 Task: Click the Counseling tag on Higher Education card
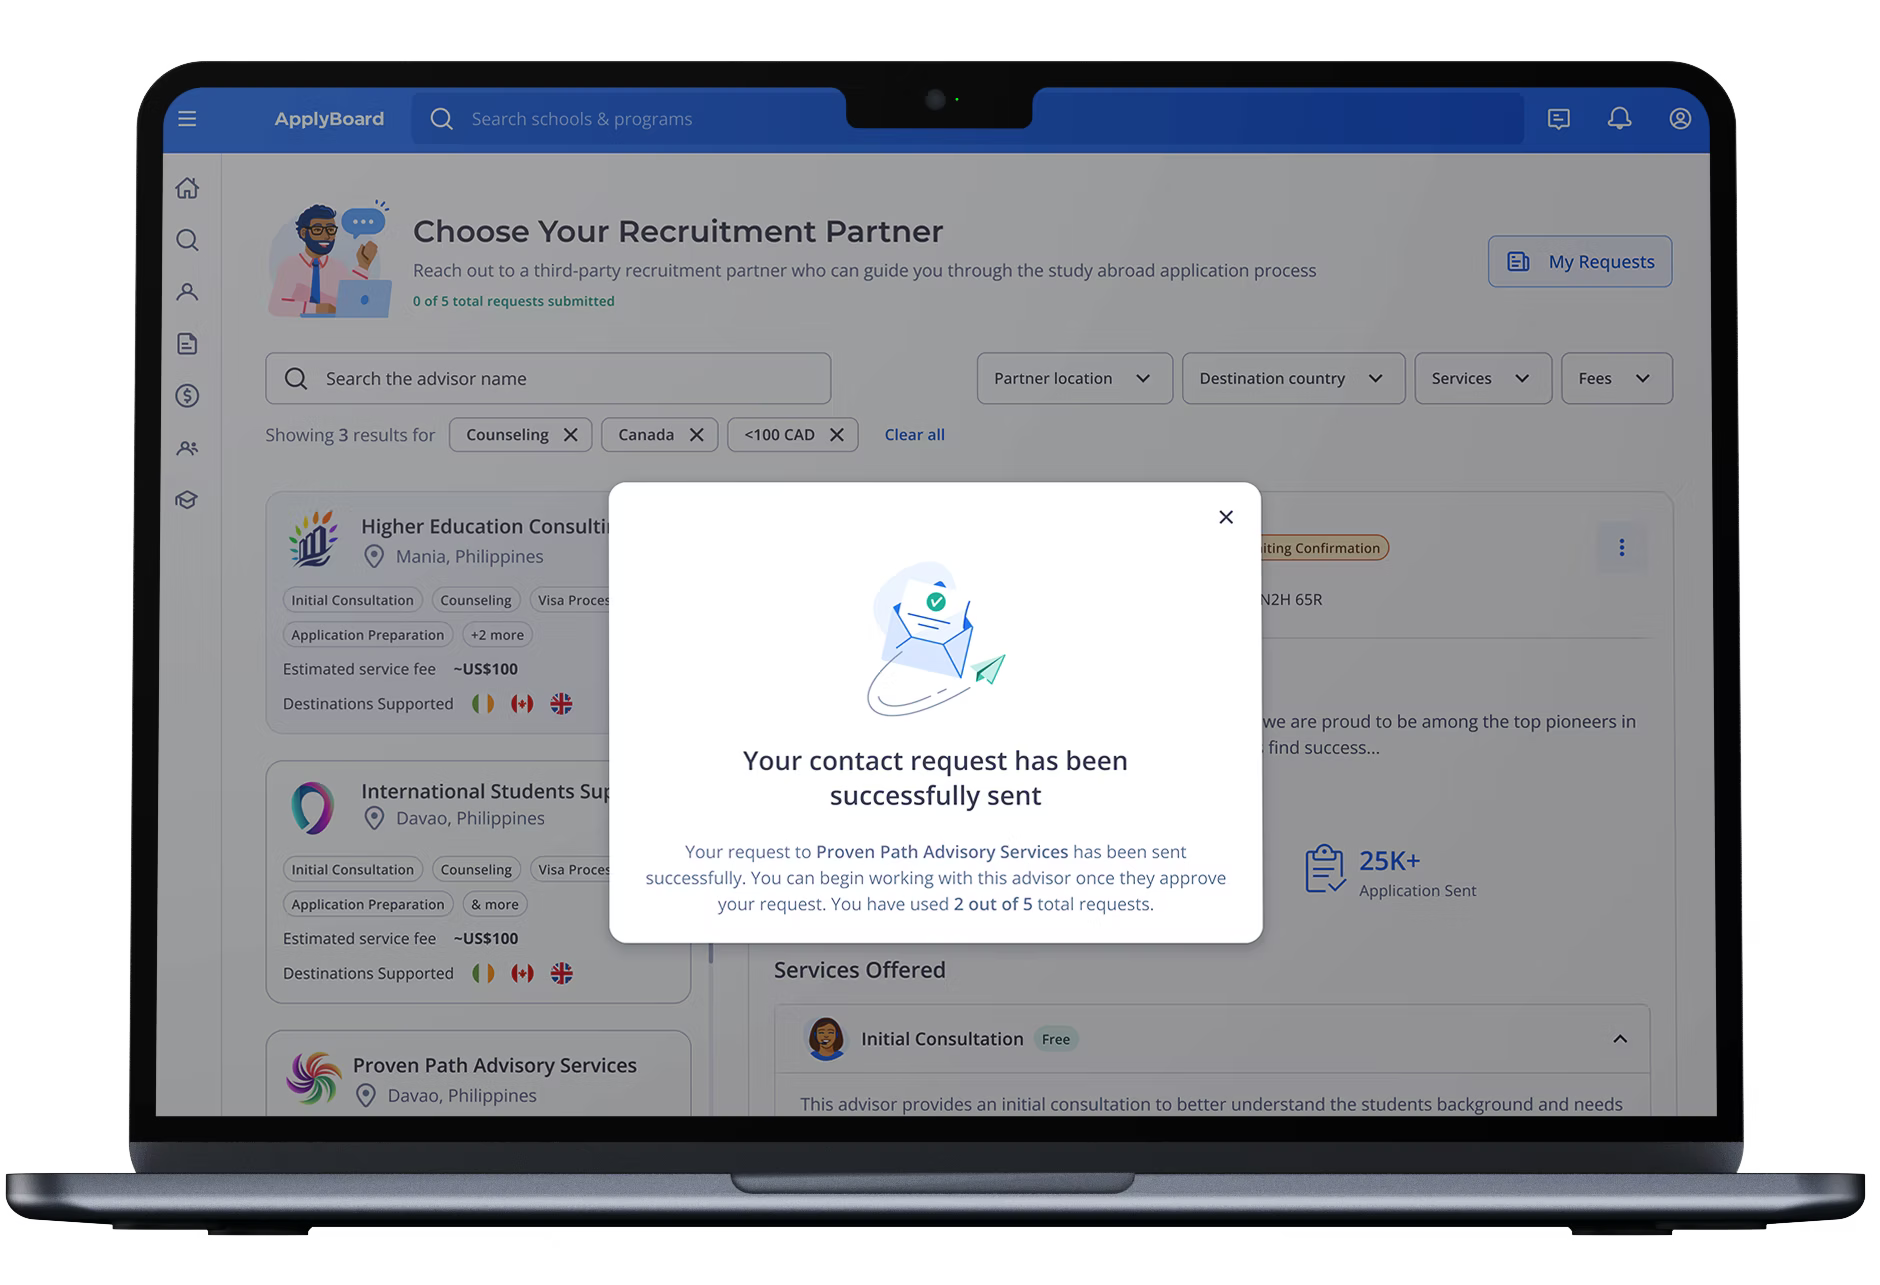[475, 600]
